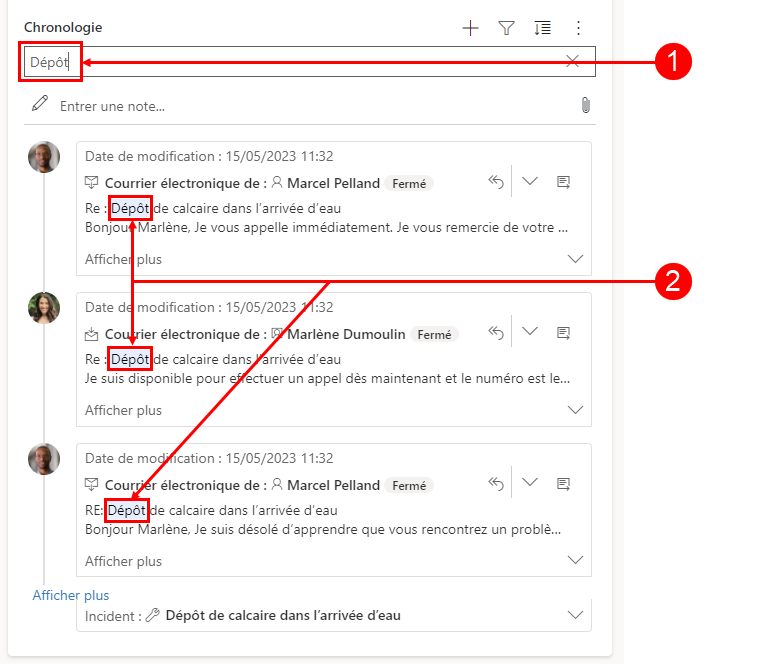Viewport: 769px width, 664px height.
Task: Open action chevron on RE: Dépôt email
Action: tap(530, 483)
